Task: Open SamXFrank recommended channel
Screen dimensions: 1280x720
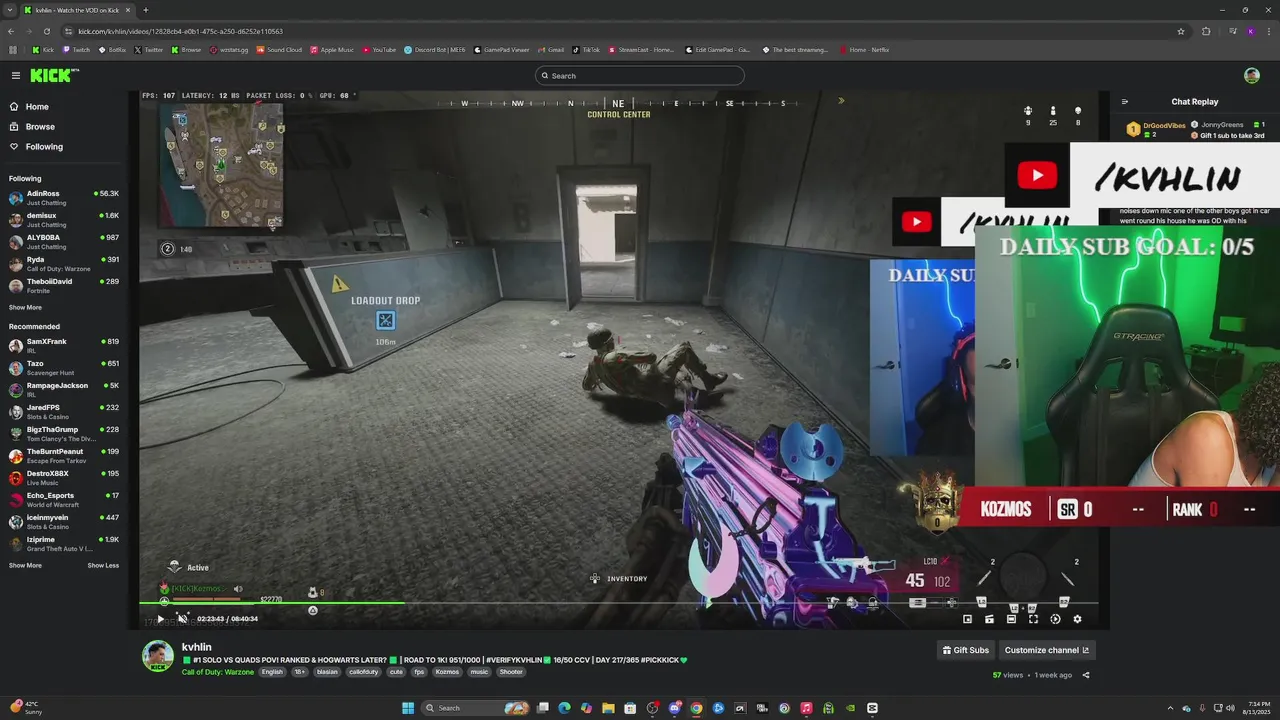Action: (64, 345)
